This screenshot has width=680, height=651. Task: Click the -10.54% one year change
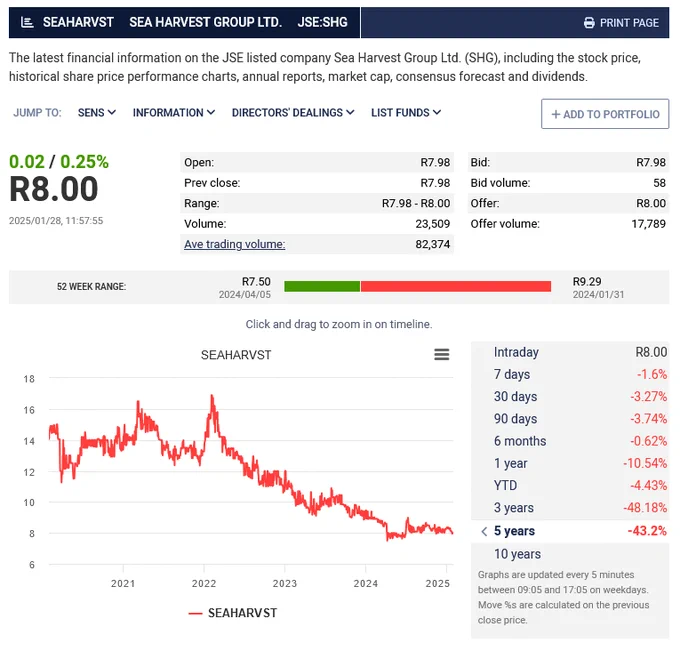pos(645,463)
